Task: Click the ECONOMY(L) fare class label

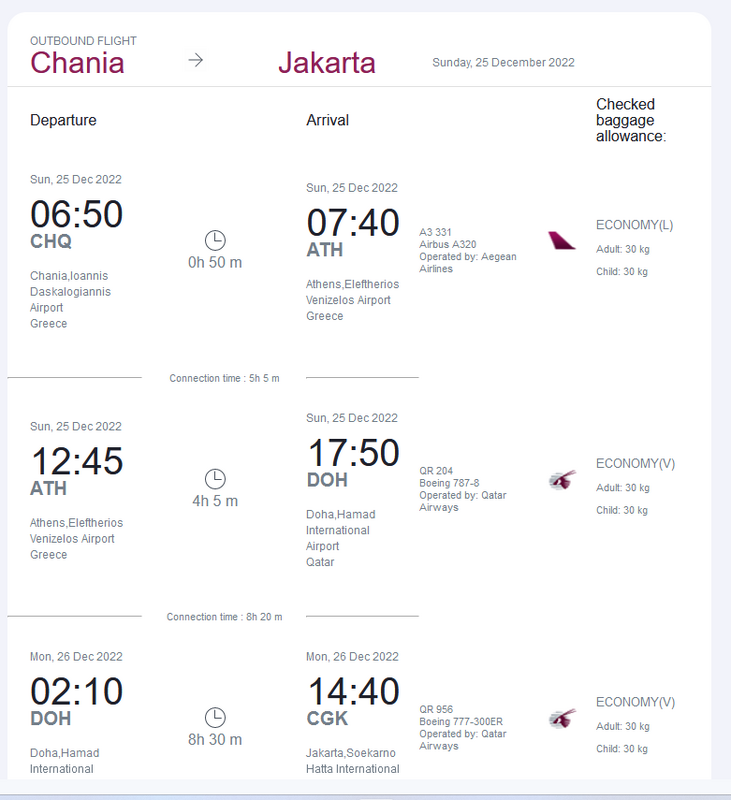Action: pos(634,225)
